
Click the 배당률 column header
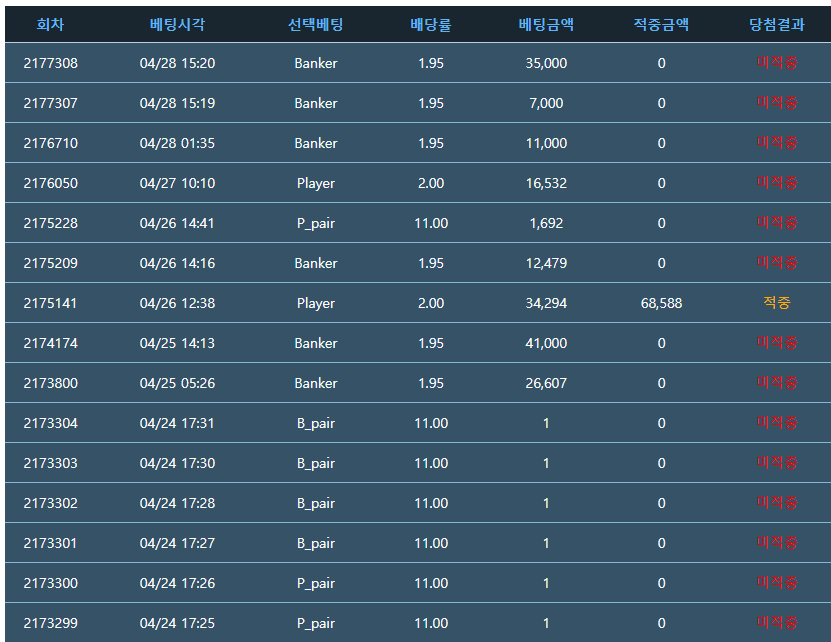tap(431, 25)
